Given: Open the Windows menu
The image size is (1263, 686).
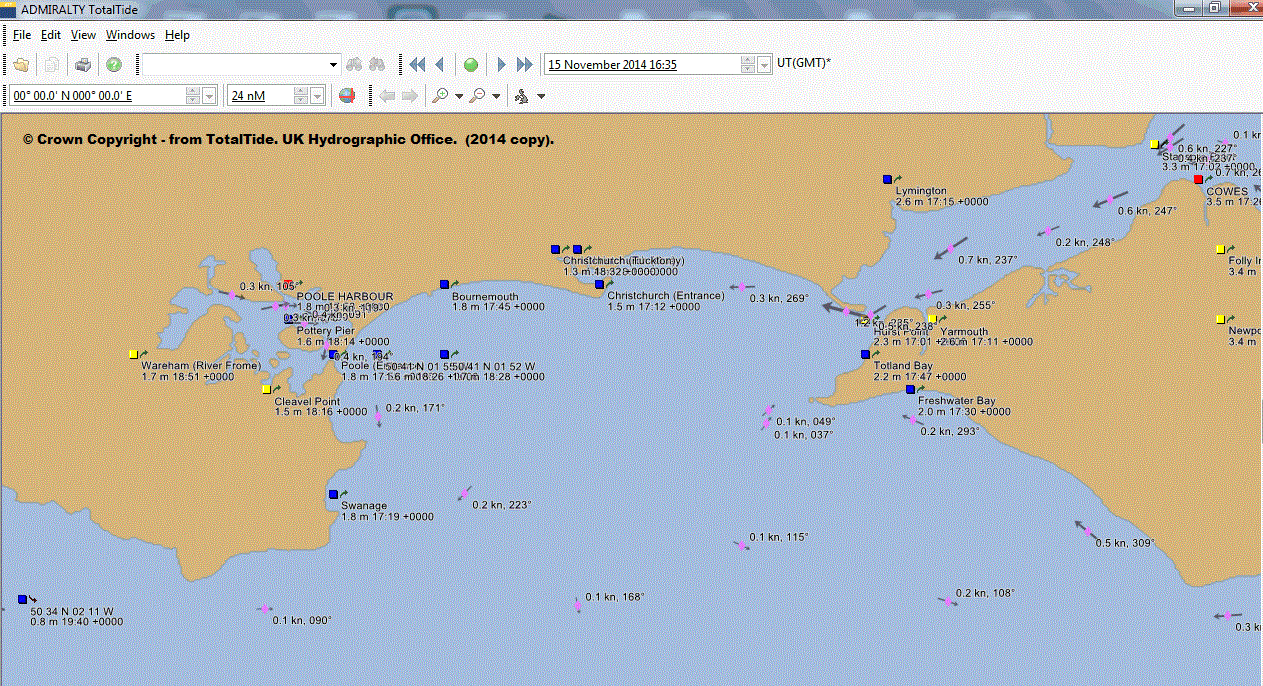Looking at the screenshot, I should [130, 35].
